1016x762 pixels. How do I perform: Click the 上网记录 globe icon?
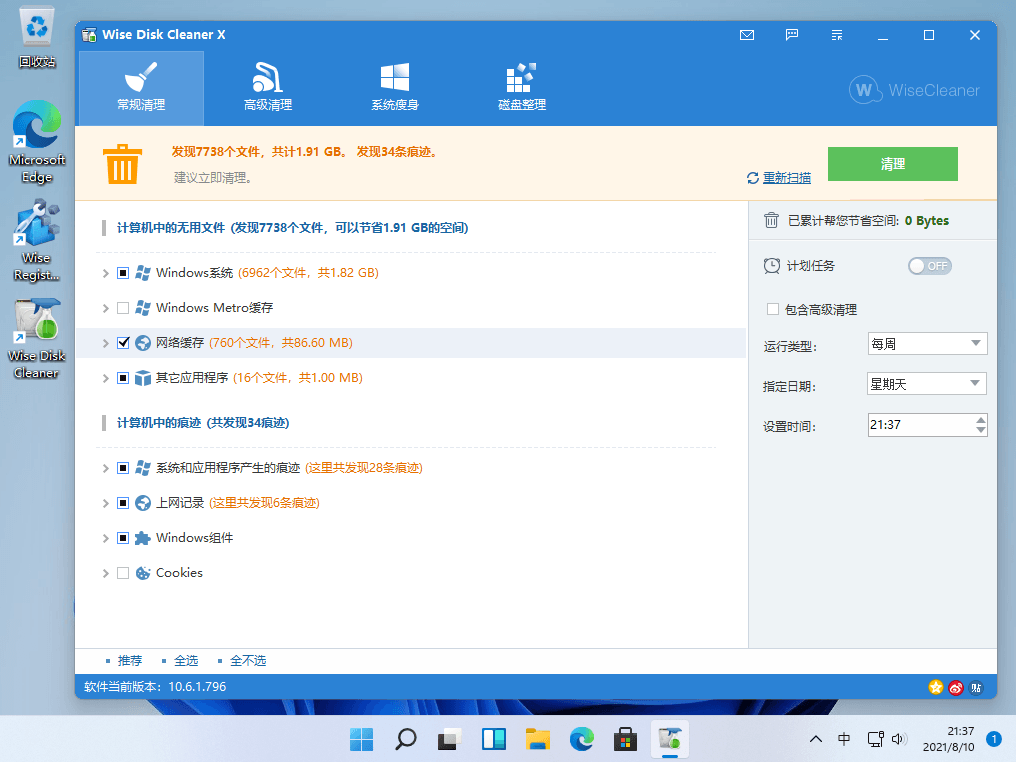click(143, 503)
